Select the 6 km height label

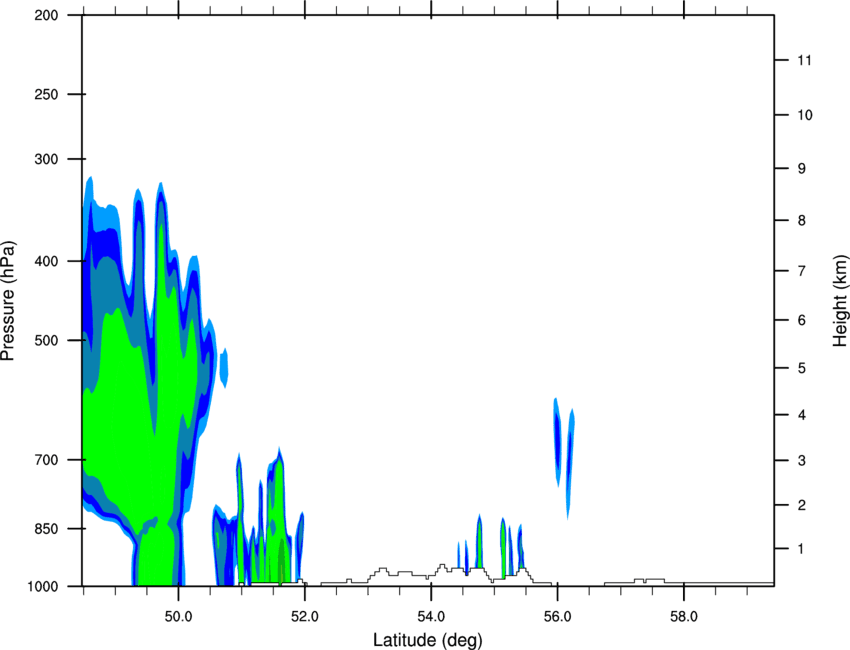(x=802, y=320)
